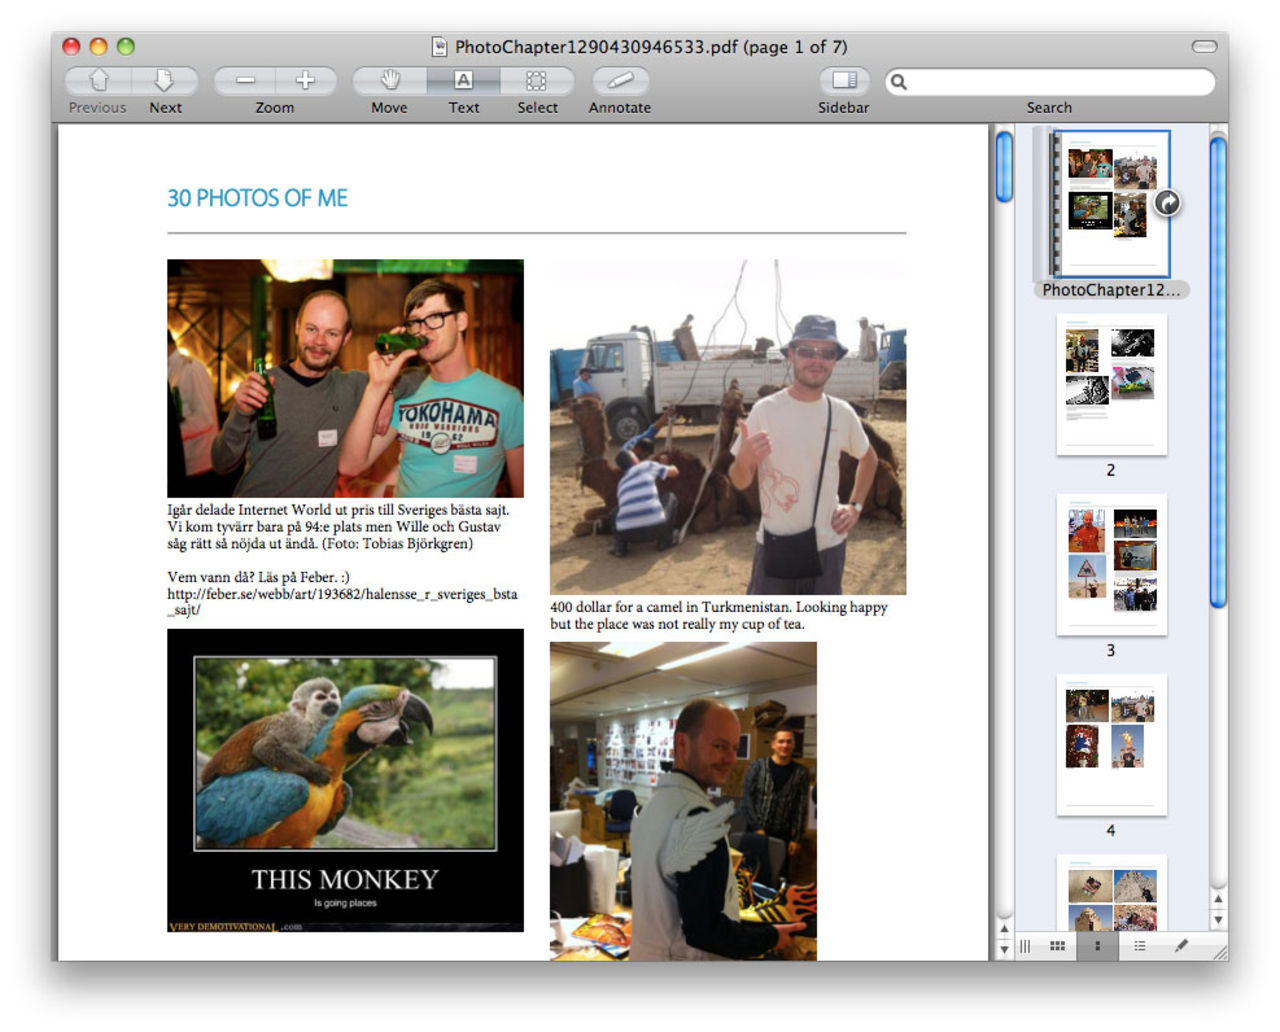The width and height of the screenshot is (1280, 1032).
Task: Select the Move hand tool
Action: (x=390, y=81)
